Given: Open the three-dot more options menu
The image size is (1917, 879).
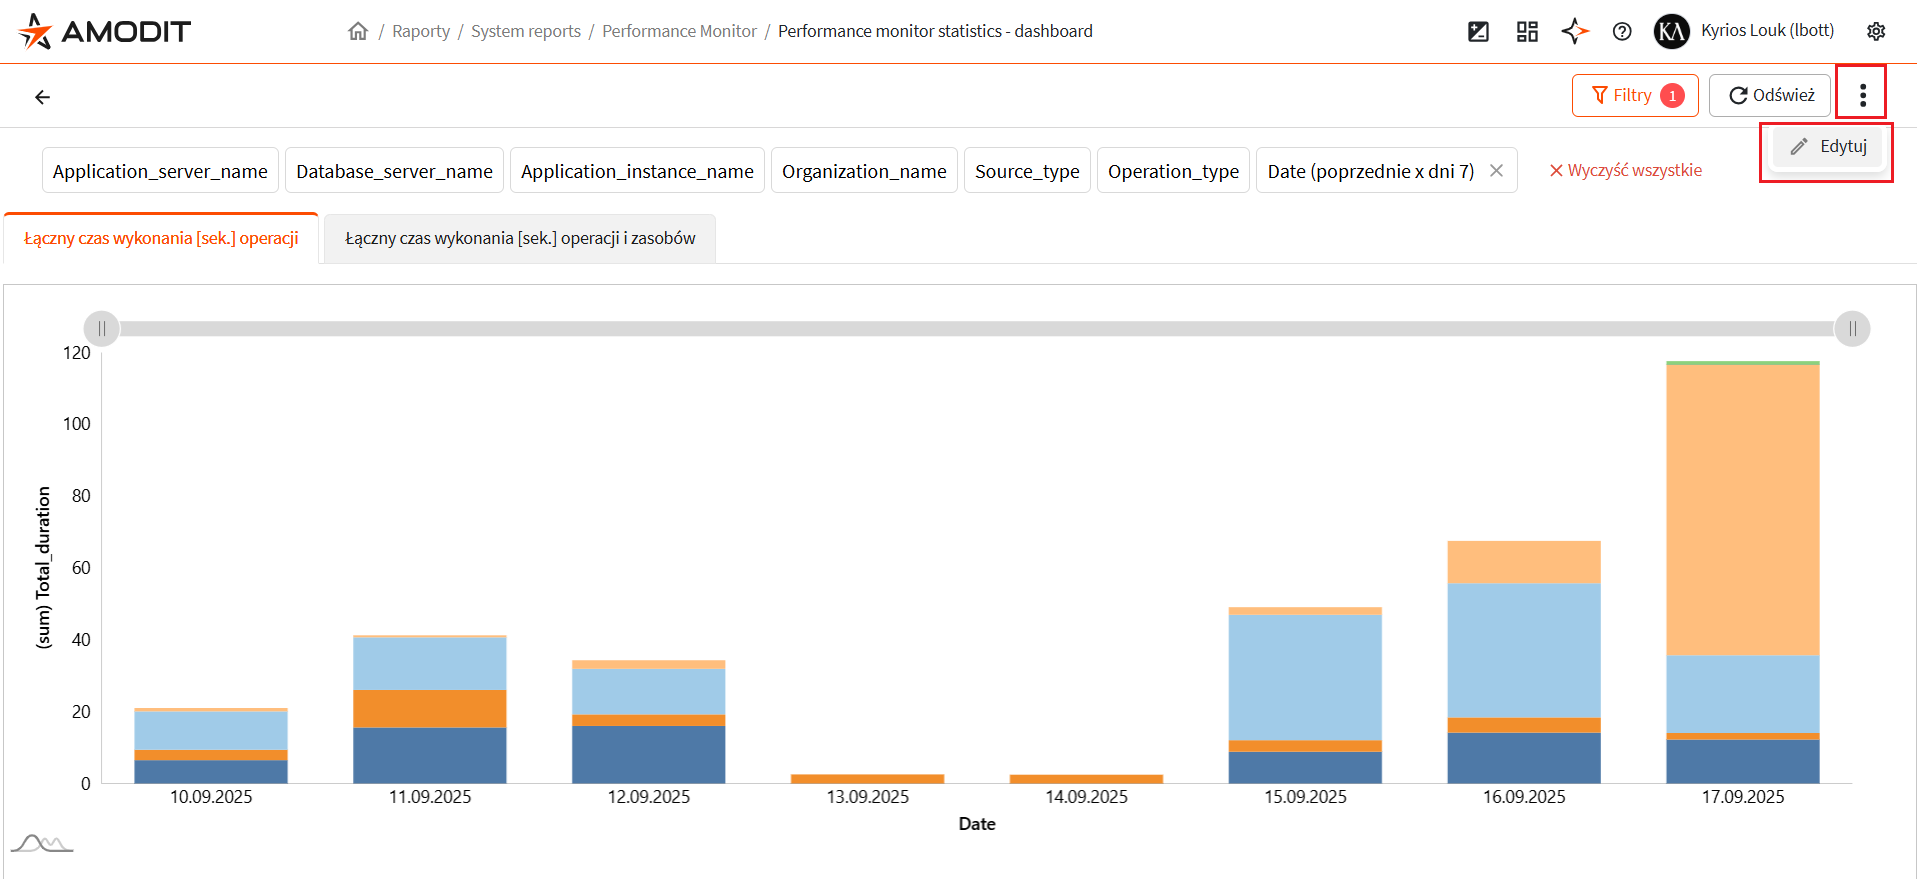Looking at the screenshot, I should (x=1862, y=95).
